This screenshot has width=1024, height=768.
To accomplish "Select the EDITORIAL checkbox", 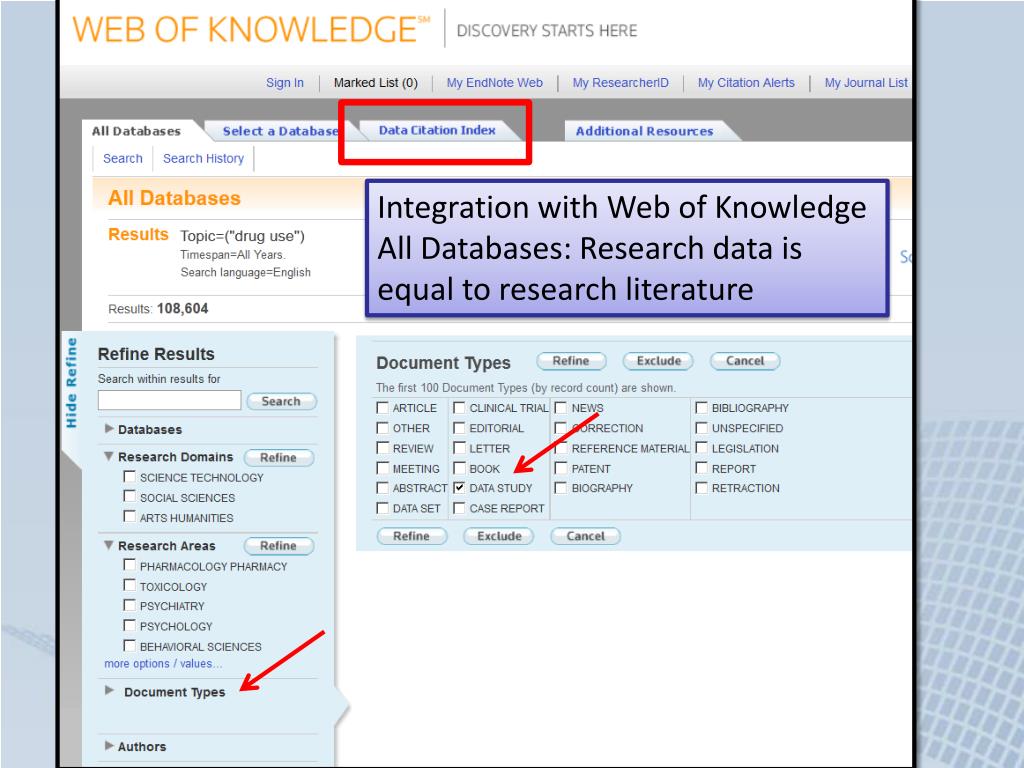I will (459, 428).
